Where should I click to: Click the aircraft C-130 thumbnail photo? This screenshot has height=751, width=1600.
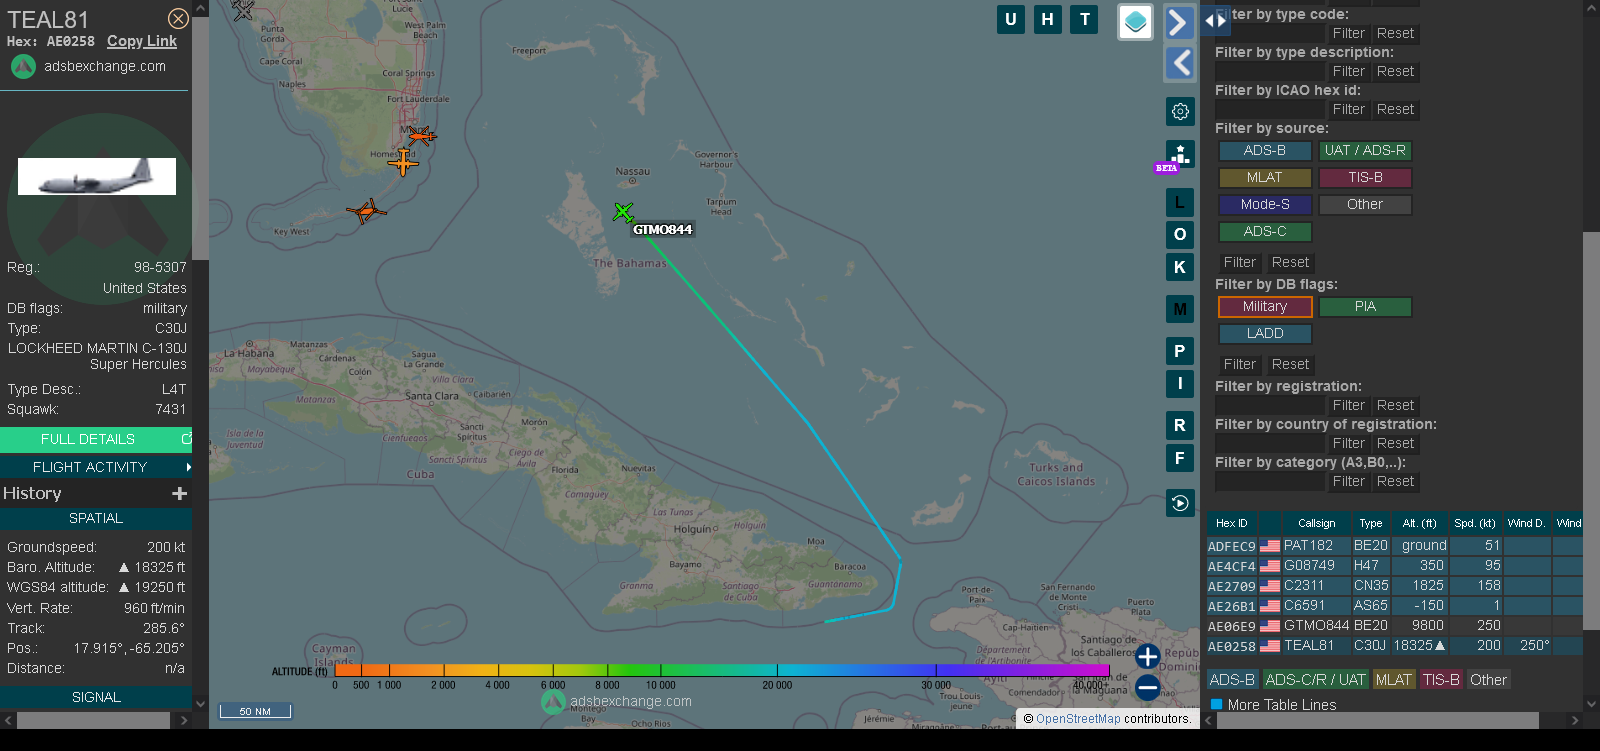tap(97, 177)
